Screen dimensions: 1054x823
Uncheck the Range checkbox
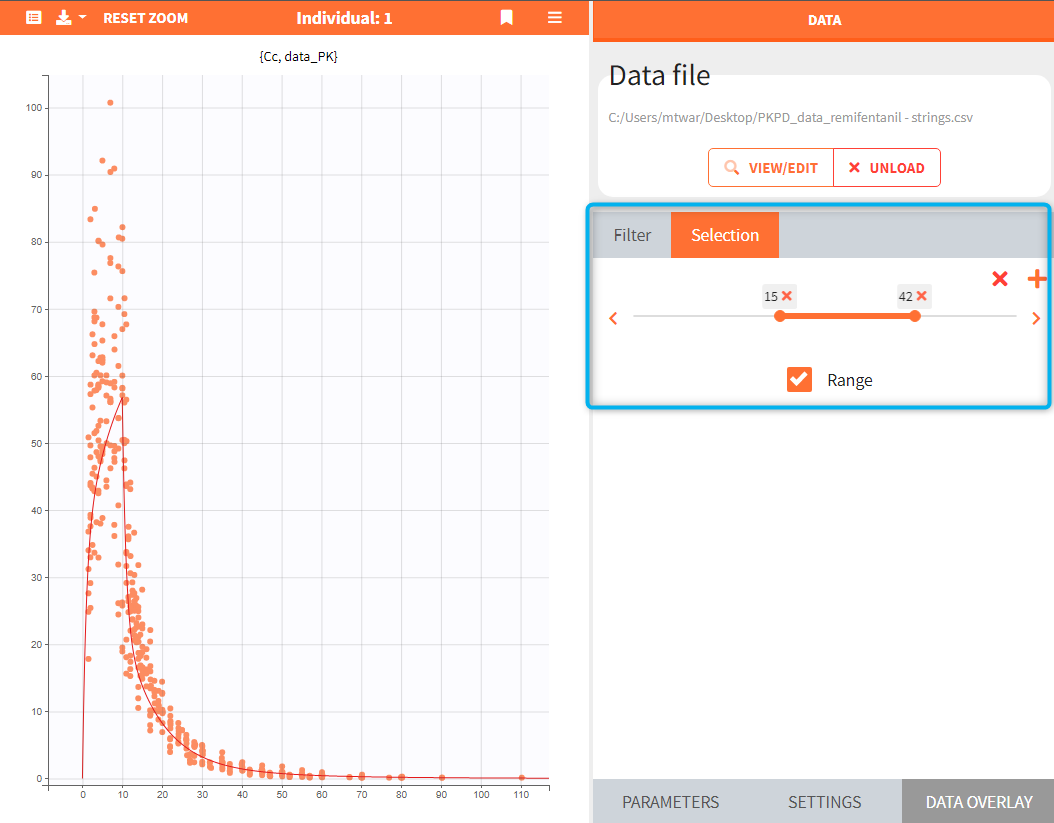tap(799, 380)
